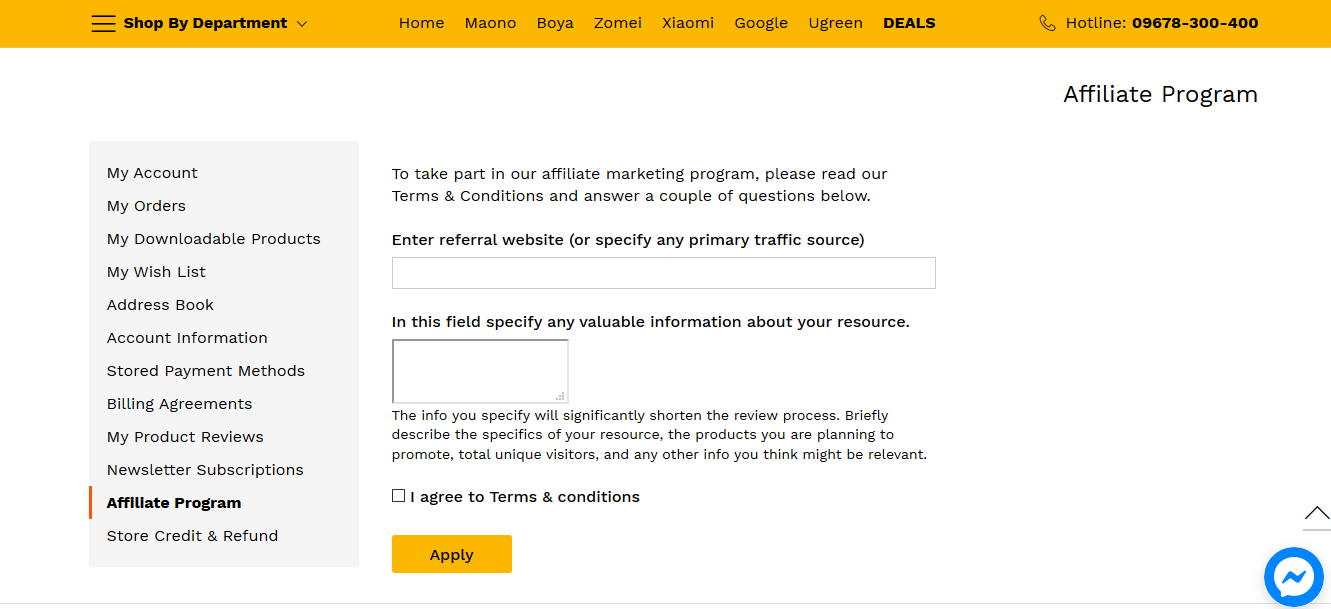Viewport: 1331px width, 609px height.
Task: Go to the DEALS menu item
Action: point(909,23)
